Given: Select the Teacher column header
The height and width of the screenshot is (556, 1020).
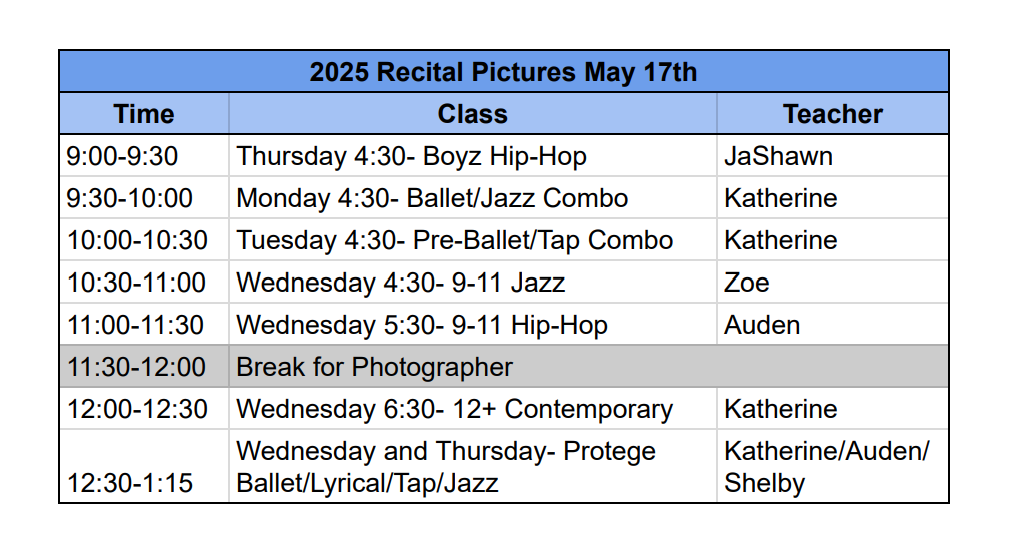Looking at the screenshot, I should 832,114.
